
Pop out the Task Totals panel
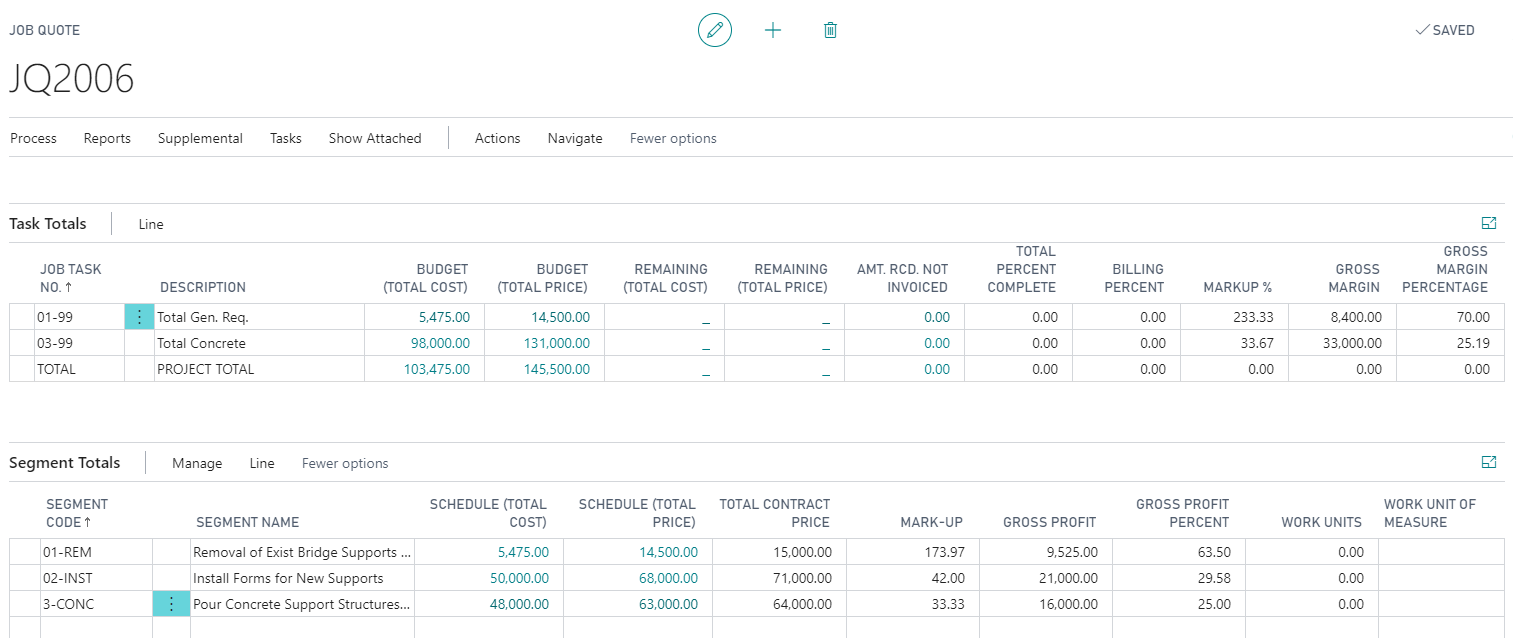coord(1489,223)
